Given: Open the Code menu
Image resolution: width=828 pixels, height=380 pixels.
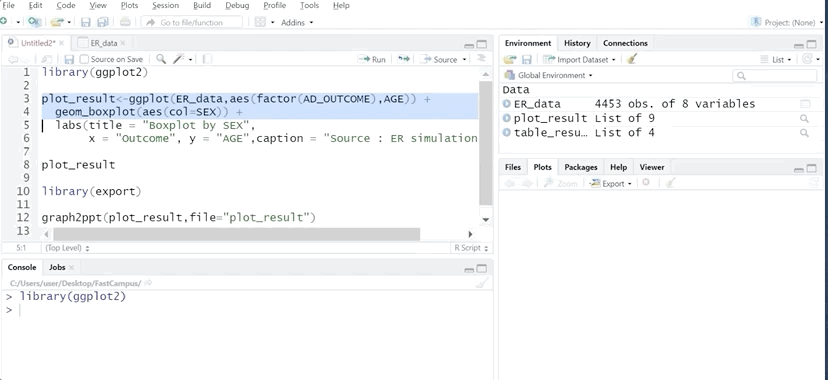Looking at the screenshot, I should (66, 5).
